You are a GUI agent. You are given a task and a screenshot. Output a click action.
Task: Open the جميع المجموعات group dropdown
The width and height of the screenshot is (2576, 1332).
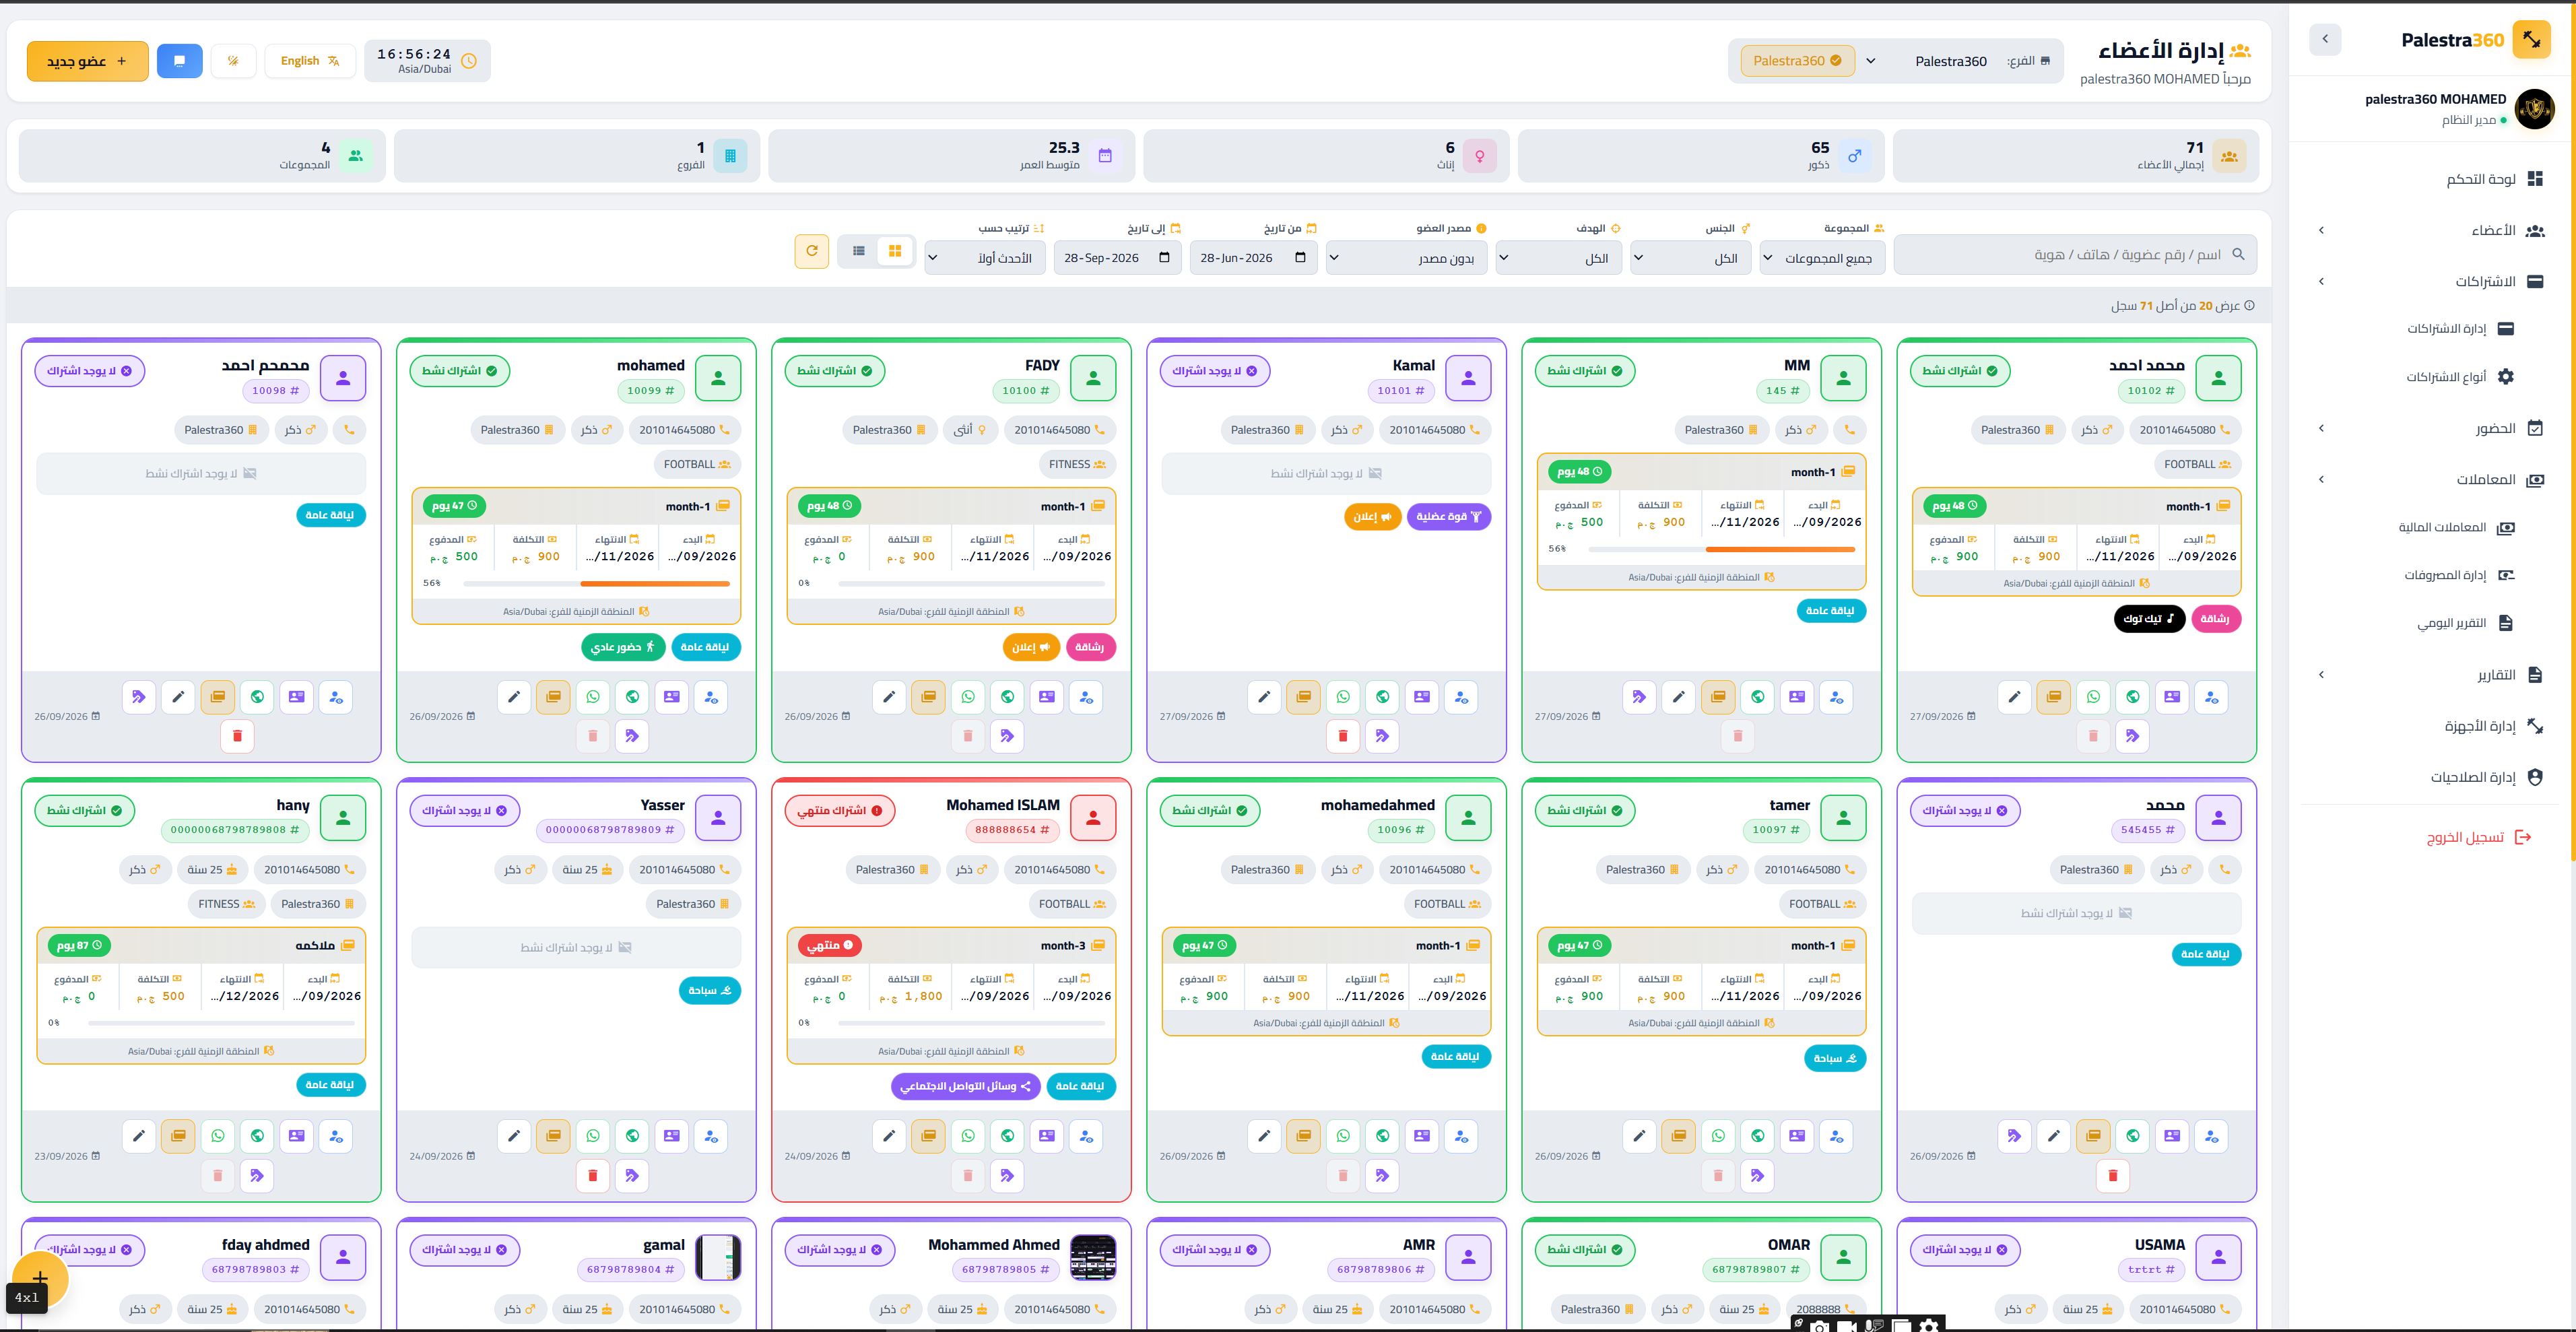(x=1822, y=258)
